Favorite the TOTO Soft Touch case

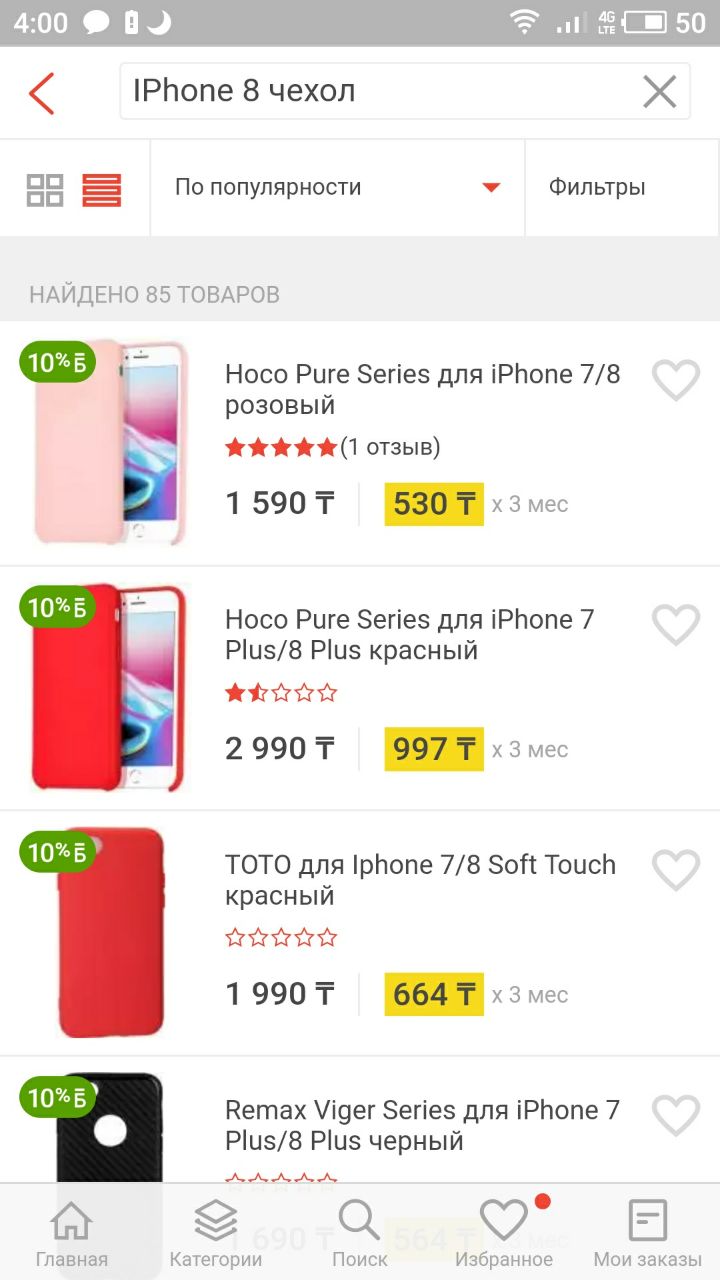(x=676, y=870)
